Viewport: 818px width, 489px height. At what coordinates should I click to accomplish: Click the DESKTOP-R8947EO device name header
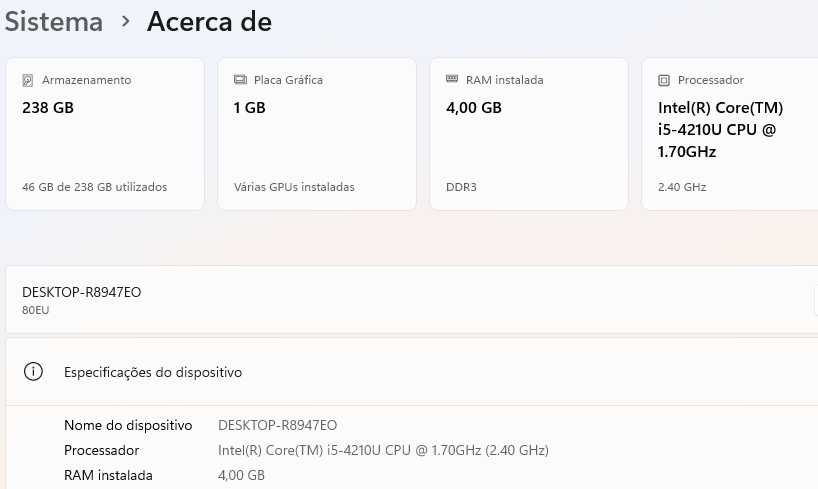pos(82,292)
